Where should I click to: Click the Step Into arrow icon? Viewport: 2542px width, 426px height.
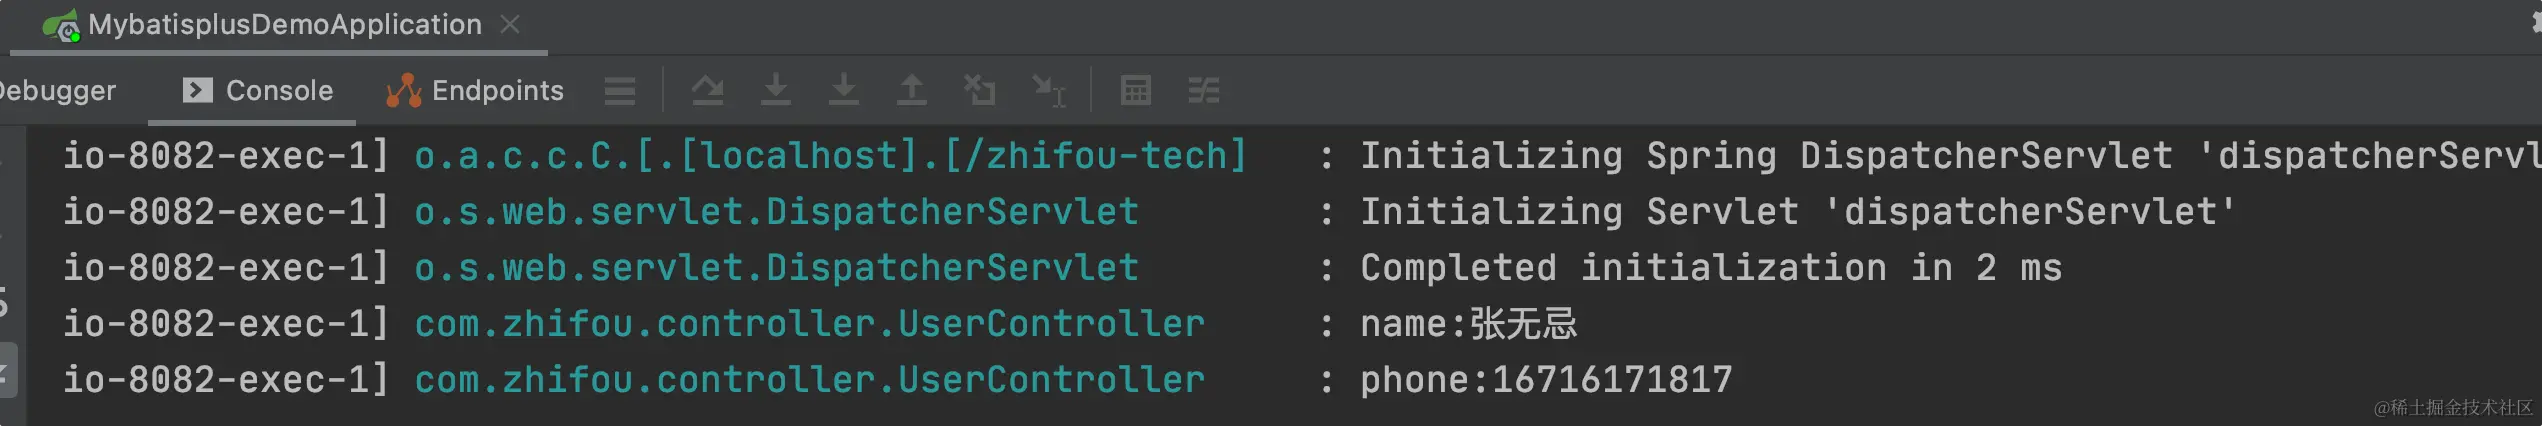pyautogui.click(x=776, y=91)
